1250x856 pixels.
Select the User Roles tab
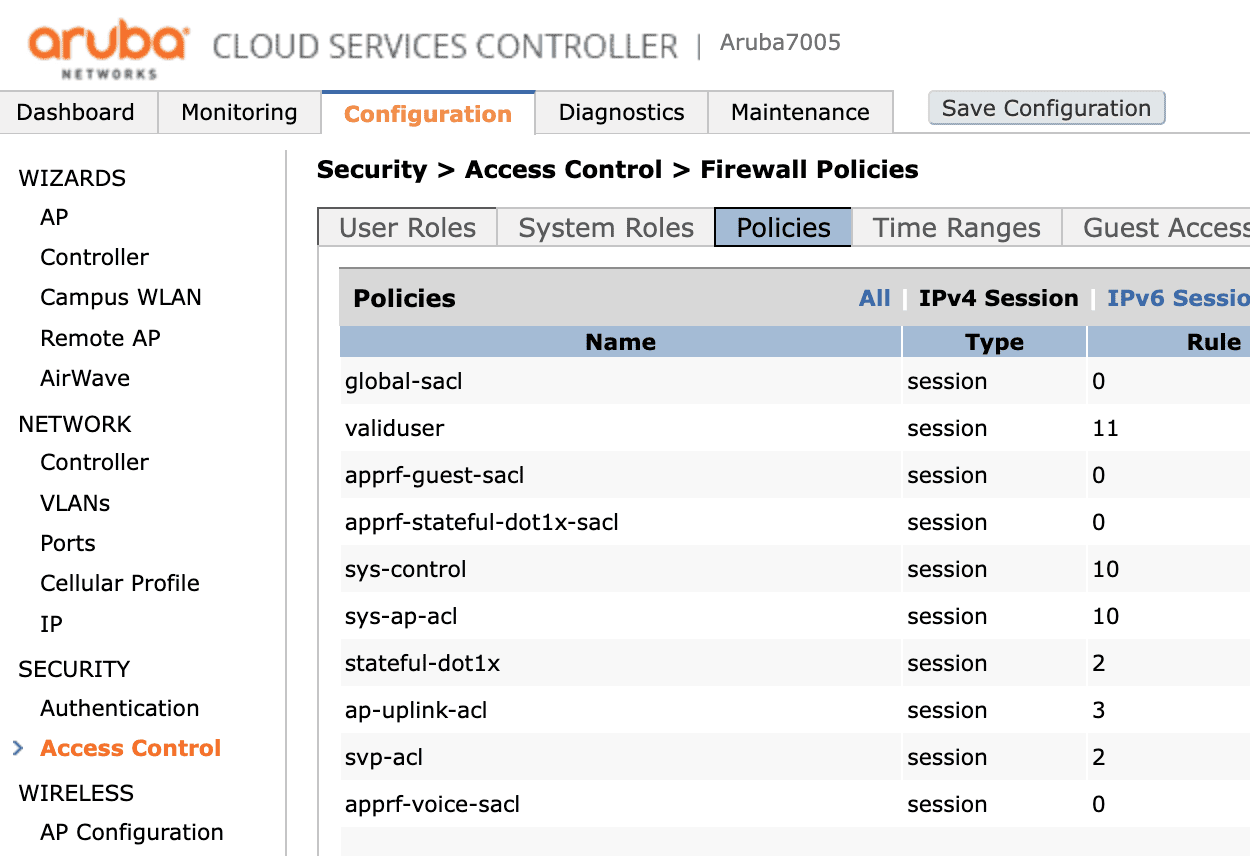click(407, 227)
